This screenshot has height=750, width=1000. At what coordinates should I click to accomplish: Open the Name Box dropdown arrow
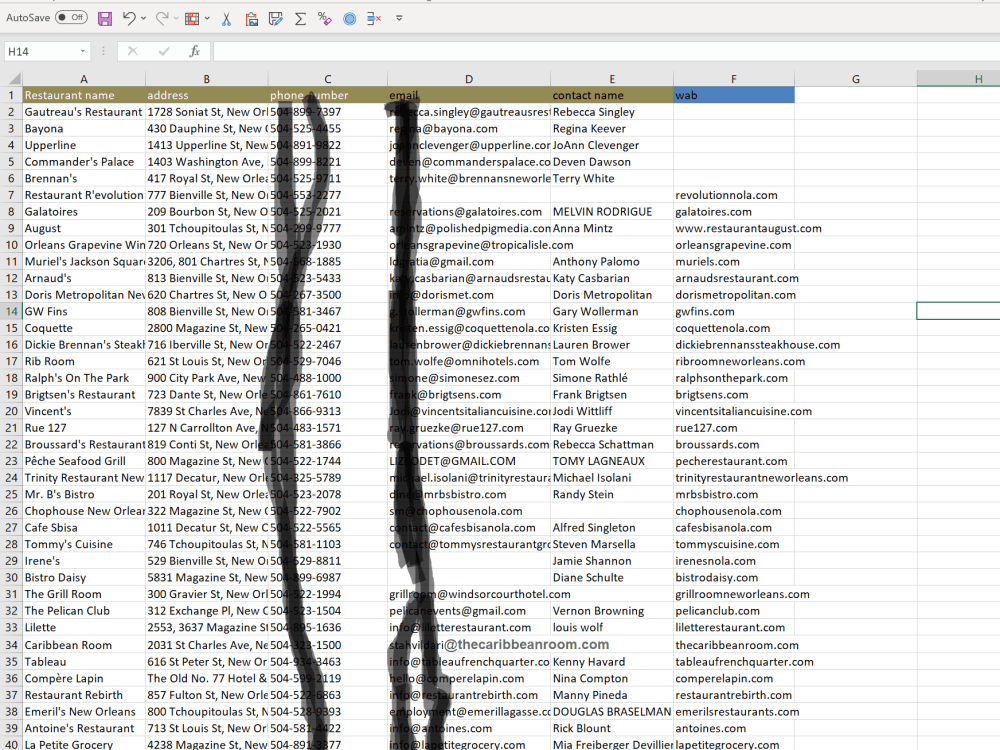(x=83, y=52)
